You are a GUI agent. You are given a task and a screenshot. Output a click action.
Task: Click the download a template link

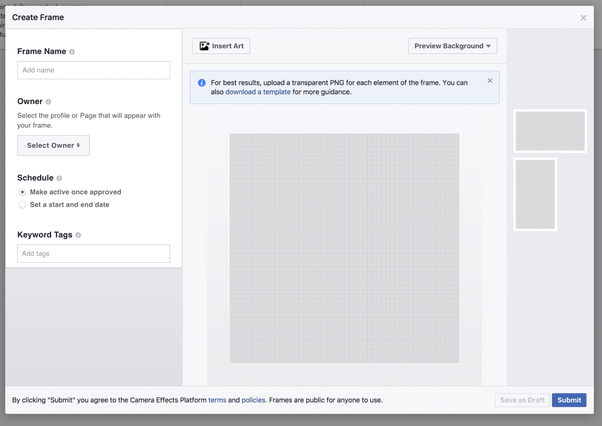pyautogui.click(x=258, y=92)
